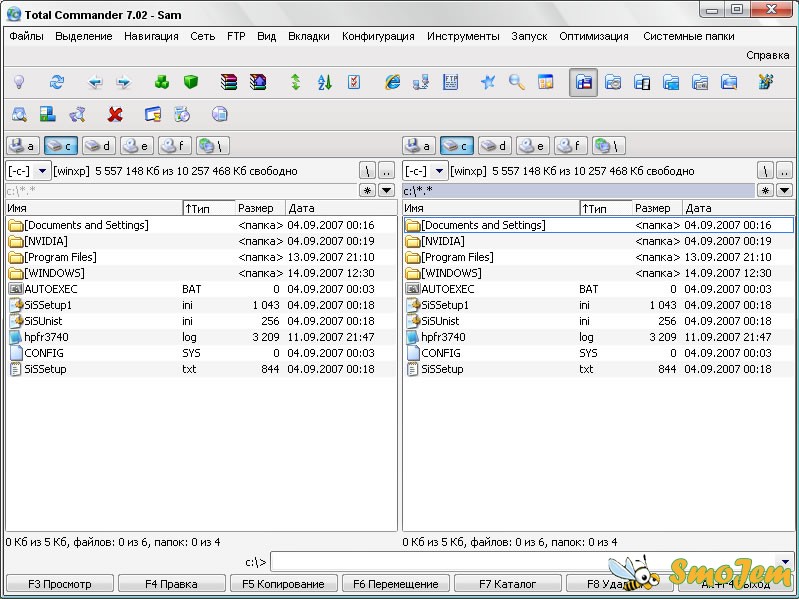The image size is (799, 599).
Task: Click right panel path bar c:\*.*
Action: 578,190
